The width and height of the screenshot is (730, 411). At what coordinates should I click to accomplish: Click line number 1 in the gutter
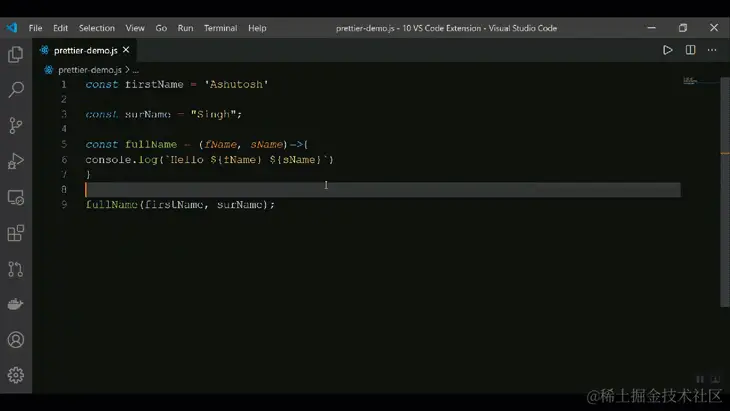(x=64, y=85)
